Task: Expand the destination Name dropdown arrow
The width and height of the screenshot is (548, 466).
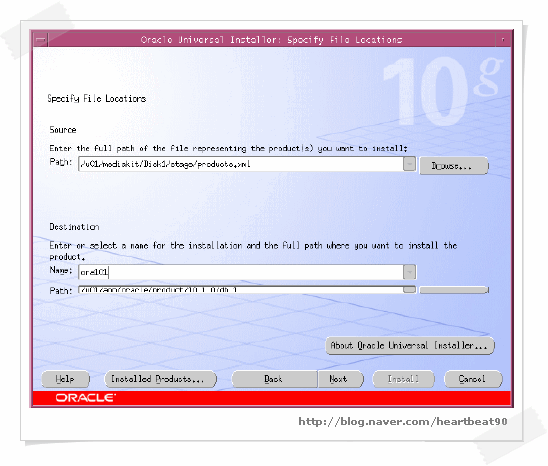Action: 409,272
